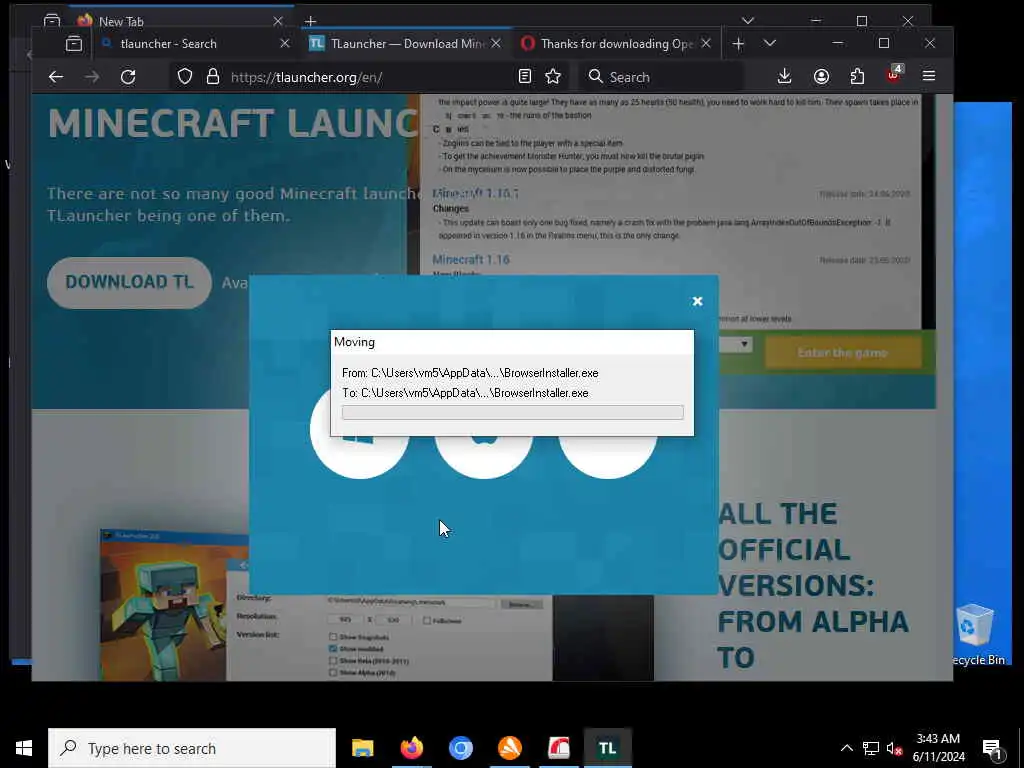Open the Recycle Bin desktop icon

tap(976, 635)
